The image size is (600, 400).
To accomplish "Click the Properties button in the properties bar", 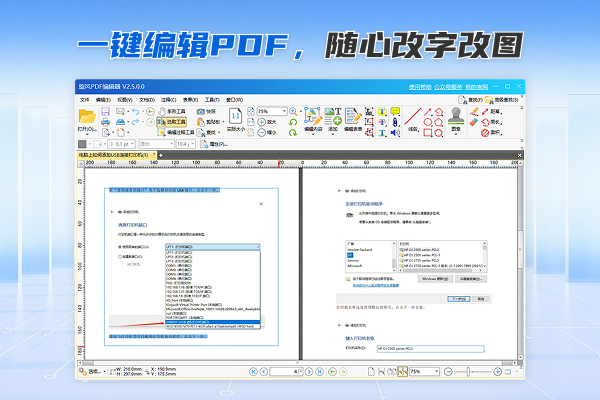I will (x=214, y=144).
